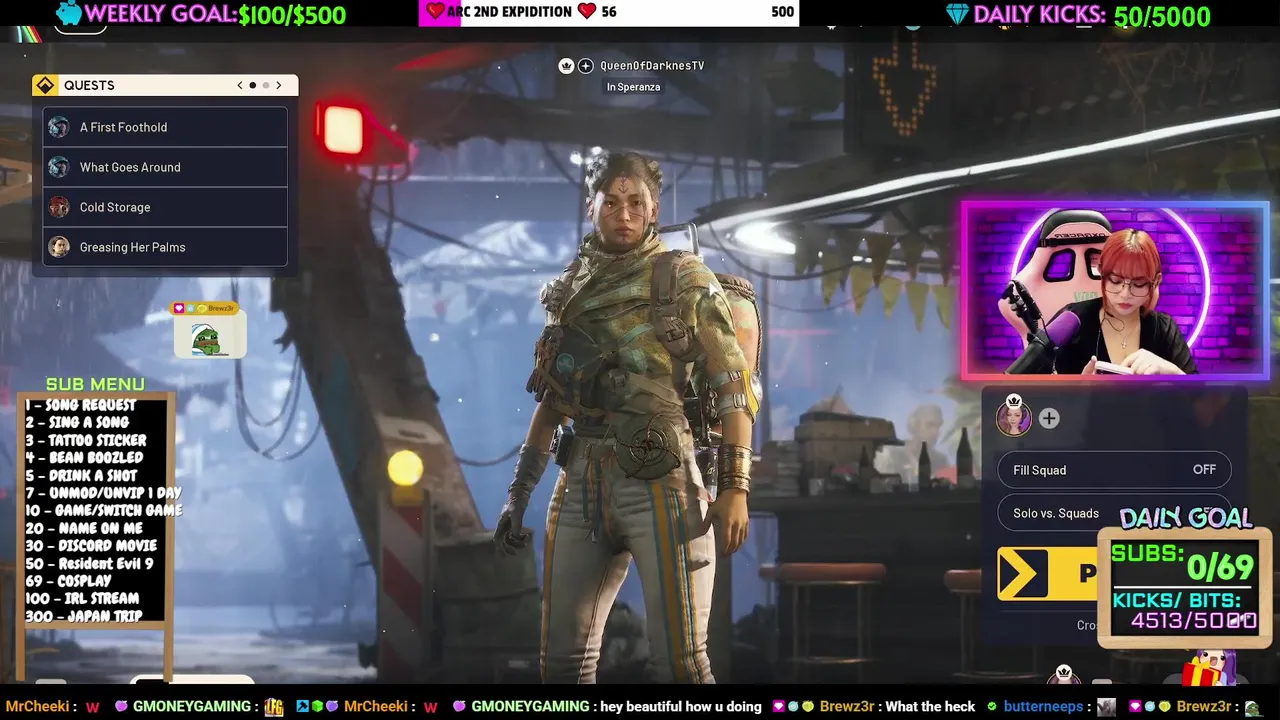Screen dimensions: 1280x720
Task: Click the Pepe frog emote from Brewz3r
Action: tap(209, 338)
